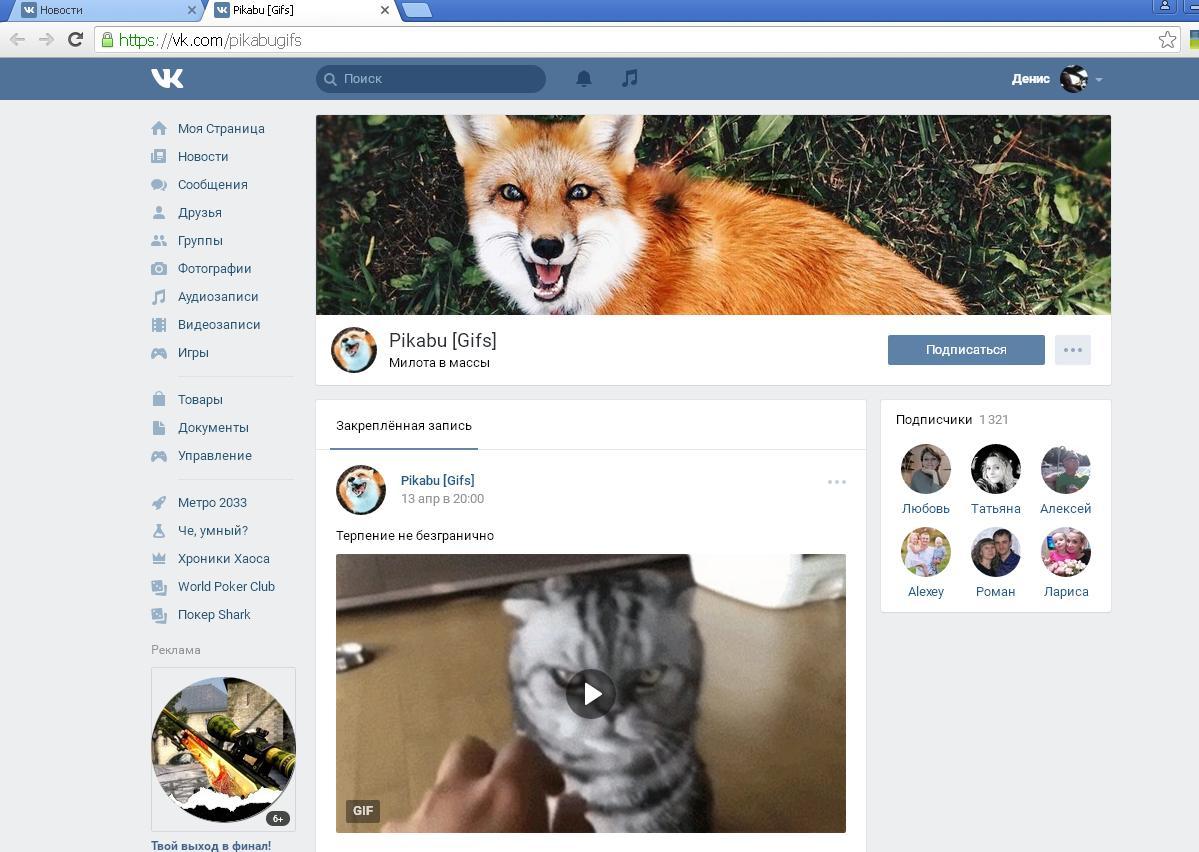Click the padlock icon in address bar
The image size is (1199, 852).
(107, 40)
